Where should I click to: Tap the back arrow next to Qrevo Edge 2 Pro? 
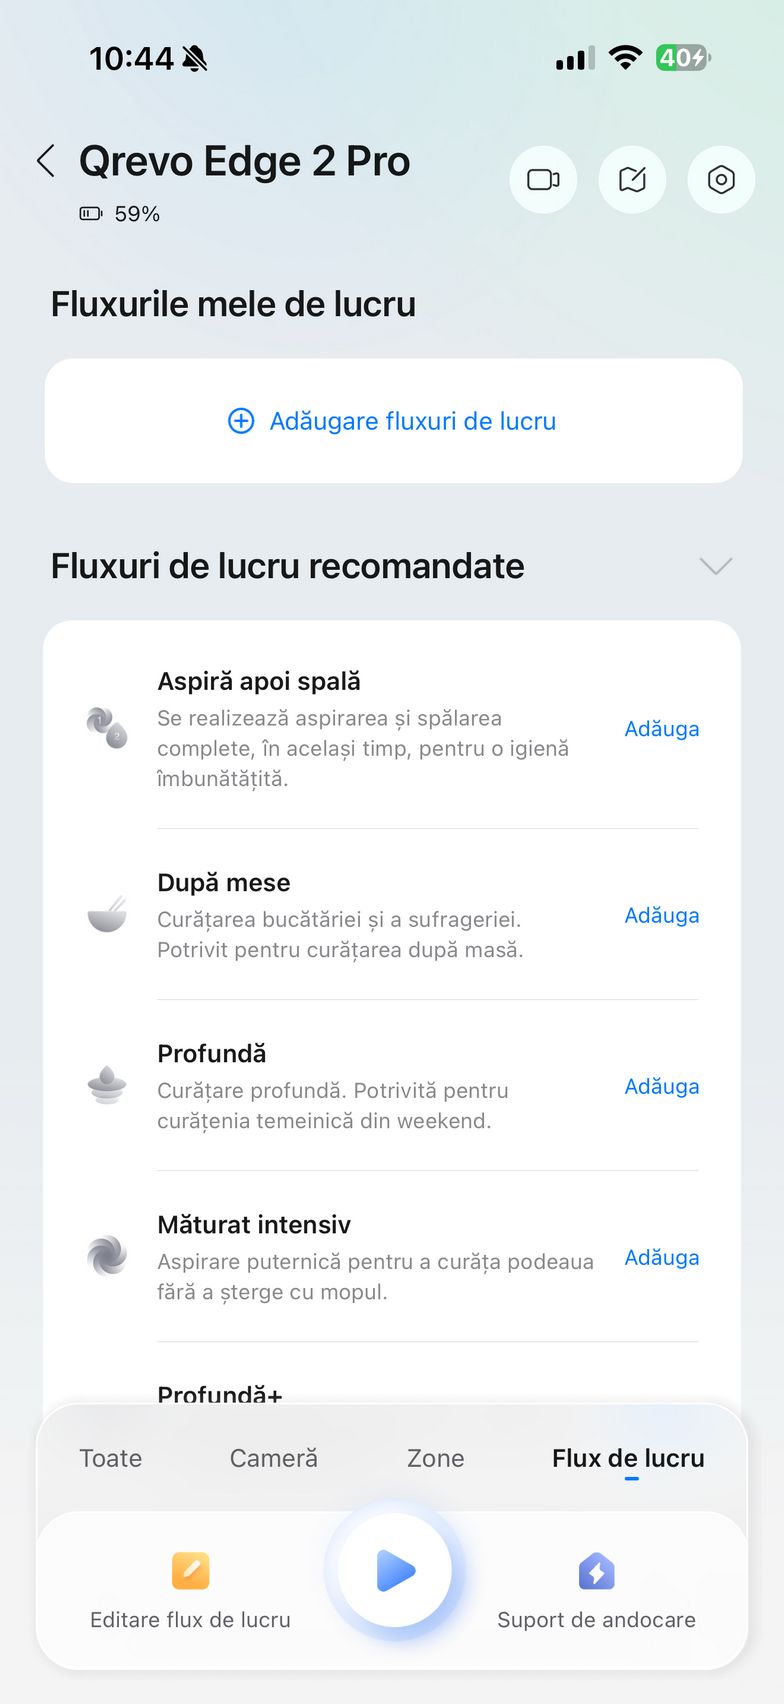46,161
